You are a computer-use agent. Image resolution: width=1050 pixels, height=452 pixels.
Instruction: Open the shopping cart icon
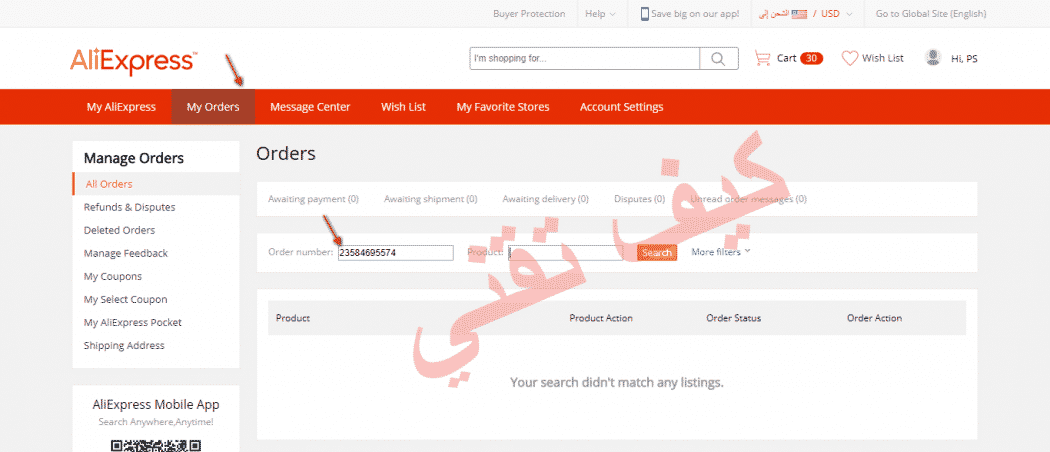762,58
